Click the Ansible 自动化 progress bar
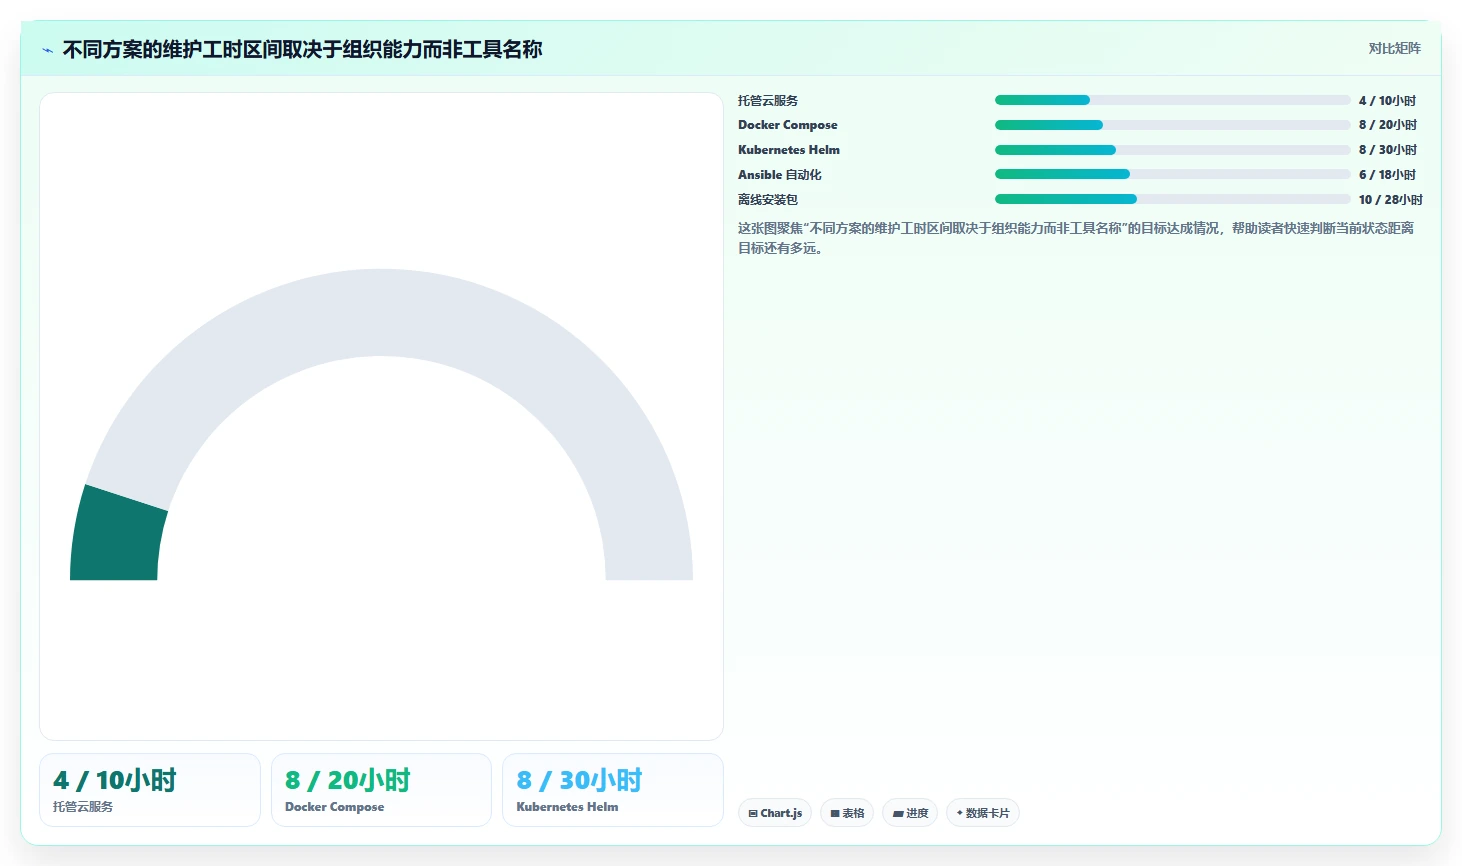Viewport: 1462px width, 866px height. (1172, 174)
